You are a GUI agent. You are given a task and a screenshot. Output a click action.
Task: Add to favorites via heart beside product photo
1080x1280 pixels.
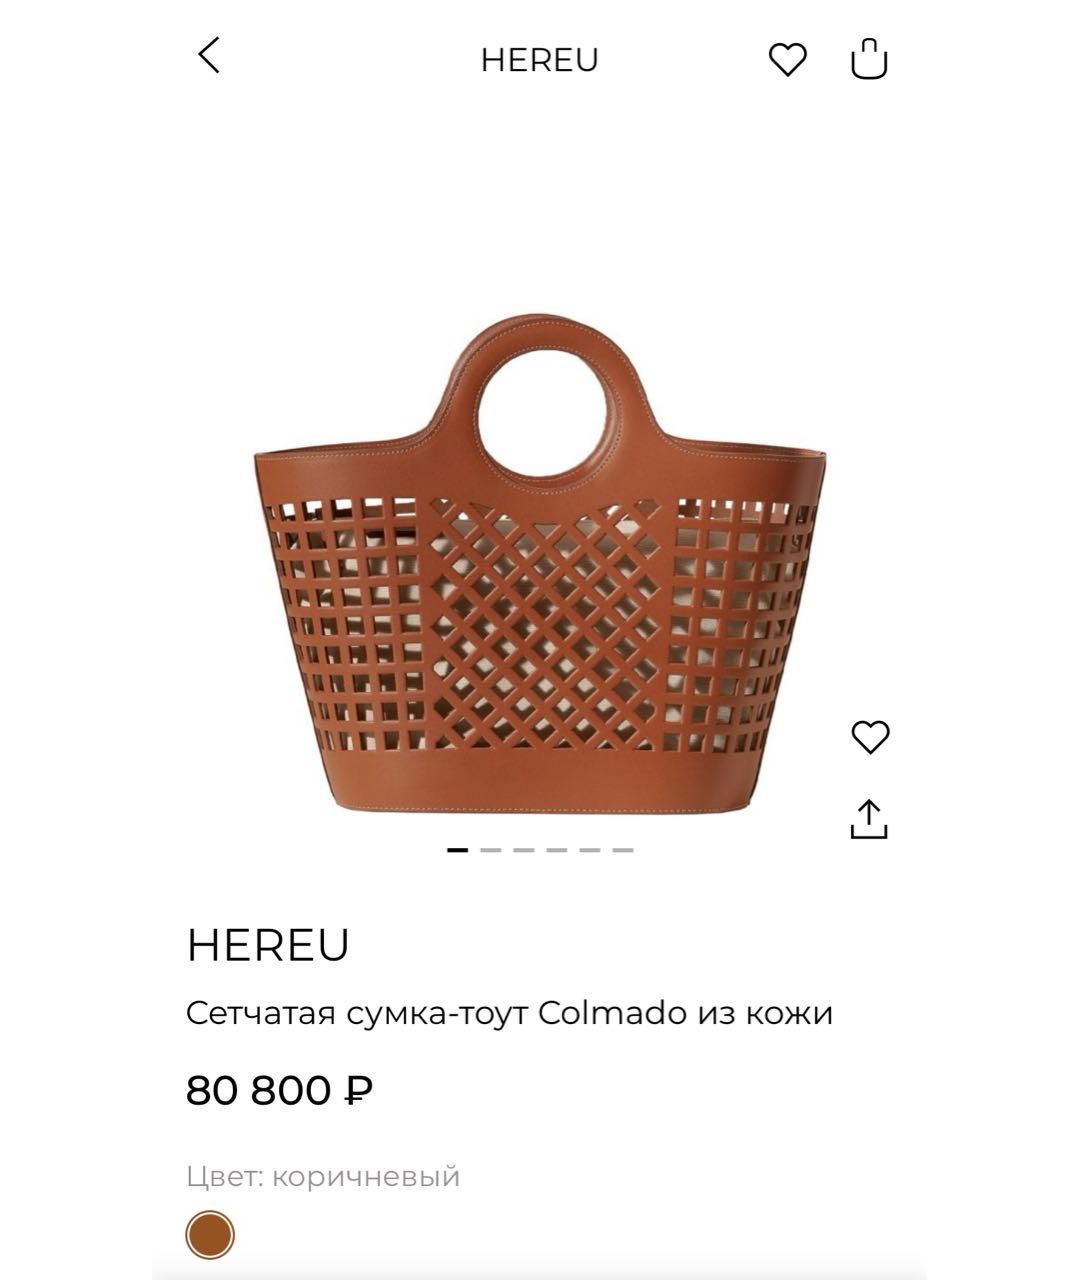click(869, 737)
